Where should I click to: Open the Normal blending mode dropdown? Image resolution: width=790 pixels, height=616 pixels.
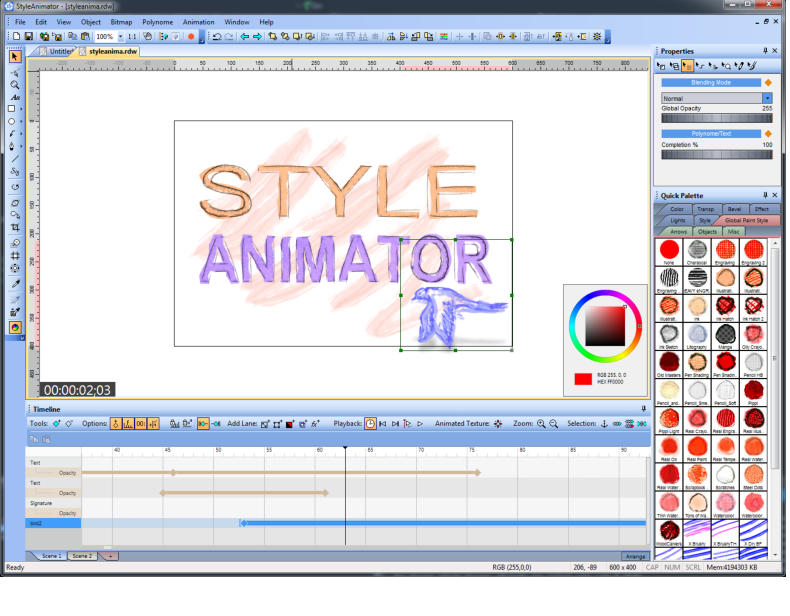coord(767,98)
